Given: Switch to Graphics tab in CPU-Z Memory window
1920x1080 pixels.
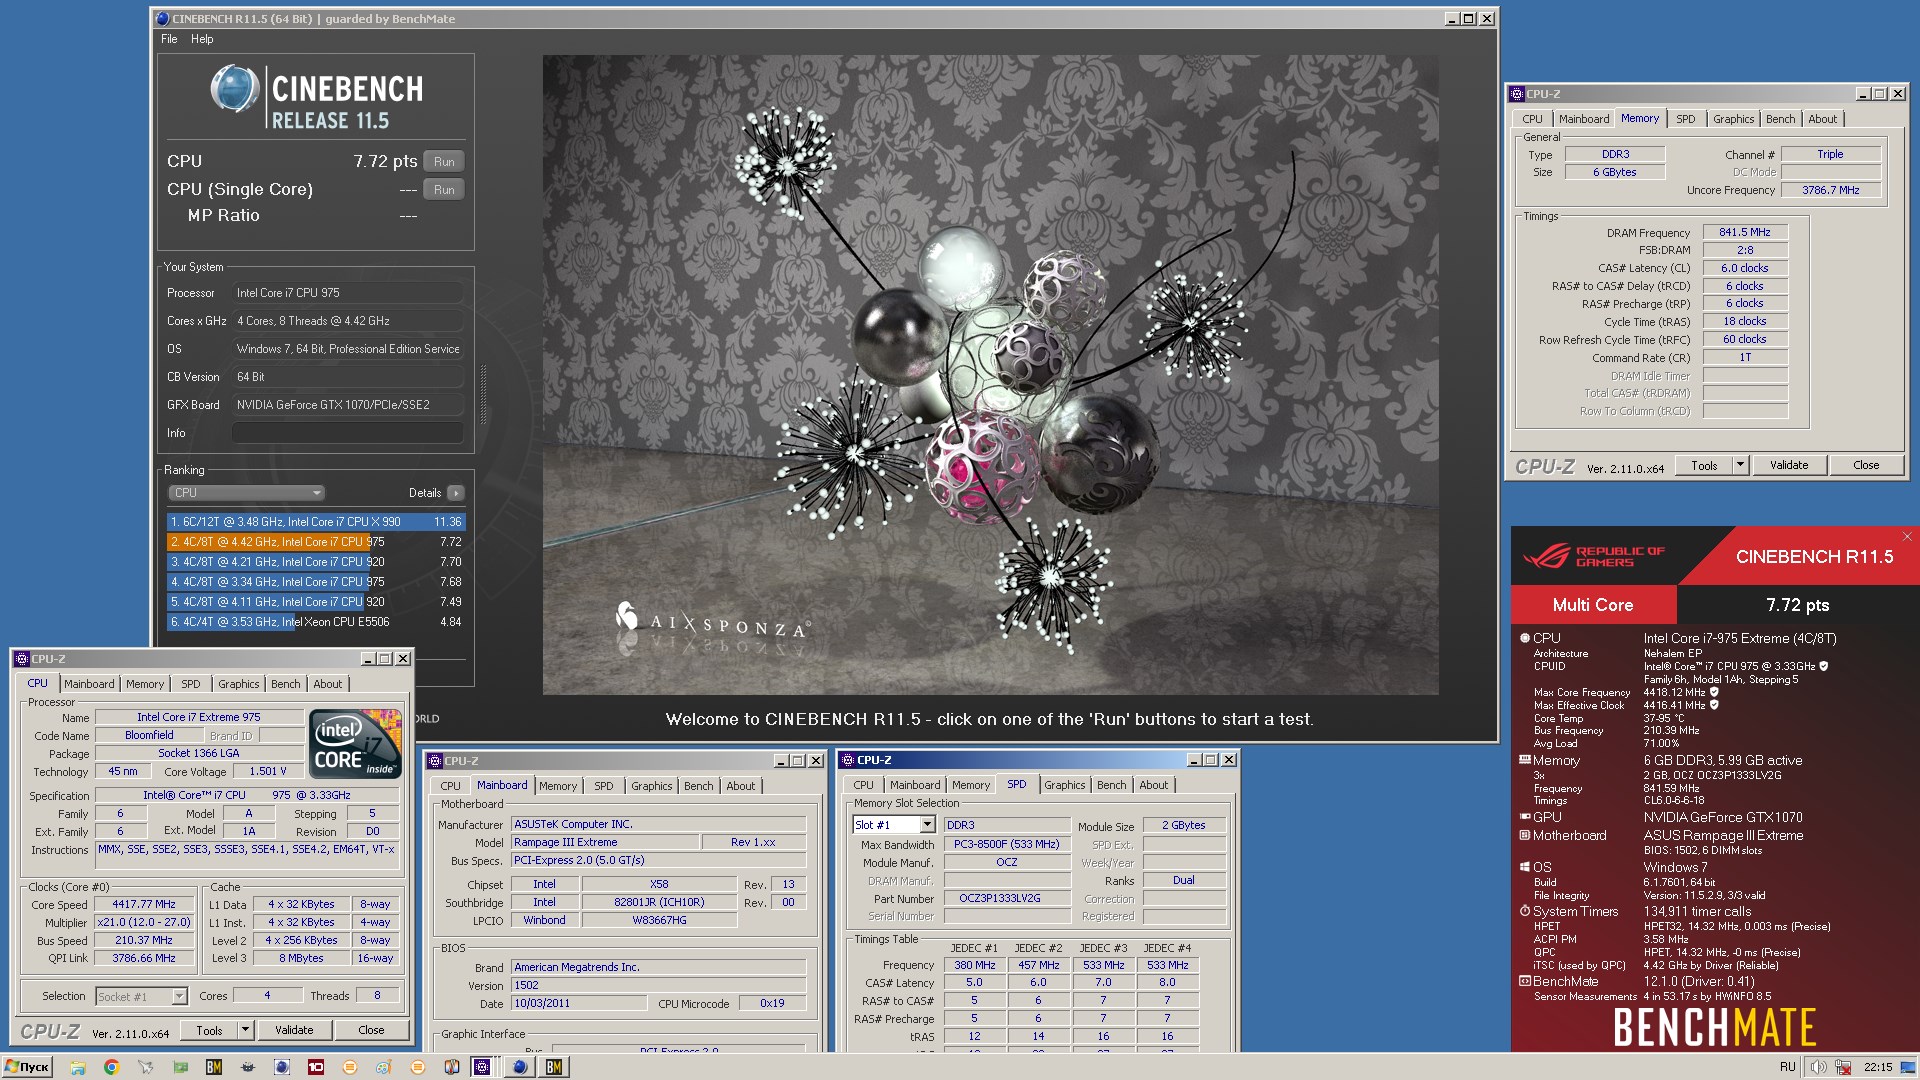Looking at the screenshot, I should pyautogui.click(x=1733, y=119).
